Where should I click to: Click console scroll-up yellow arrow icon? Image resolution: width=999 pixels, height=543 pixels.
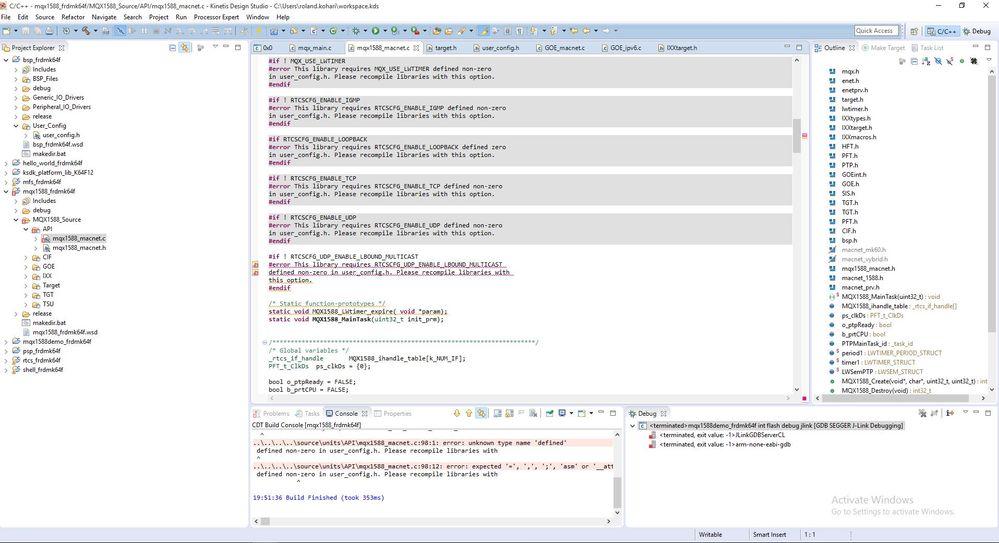tap(469, 413)
